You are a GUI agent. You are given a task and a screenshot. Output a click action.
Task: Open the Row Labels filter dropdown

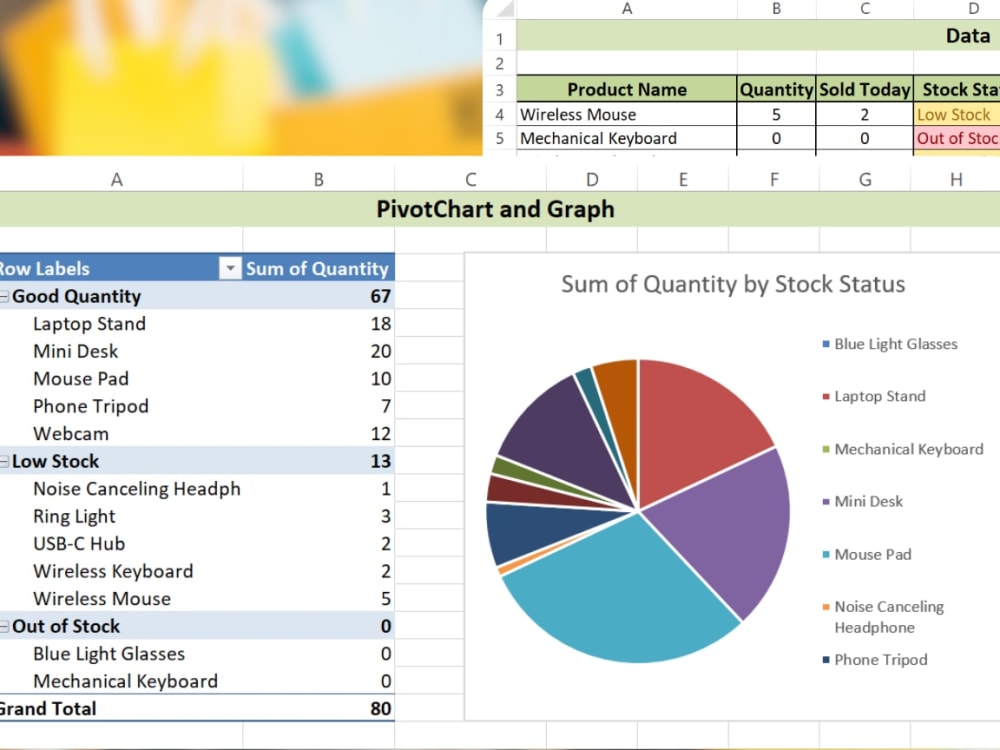click(230, 268)
